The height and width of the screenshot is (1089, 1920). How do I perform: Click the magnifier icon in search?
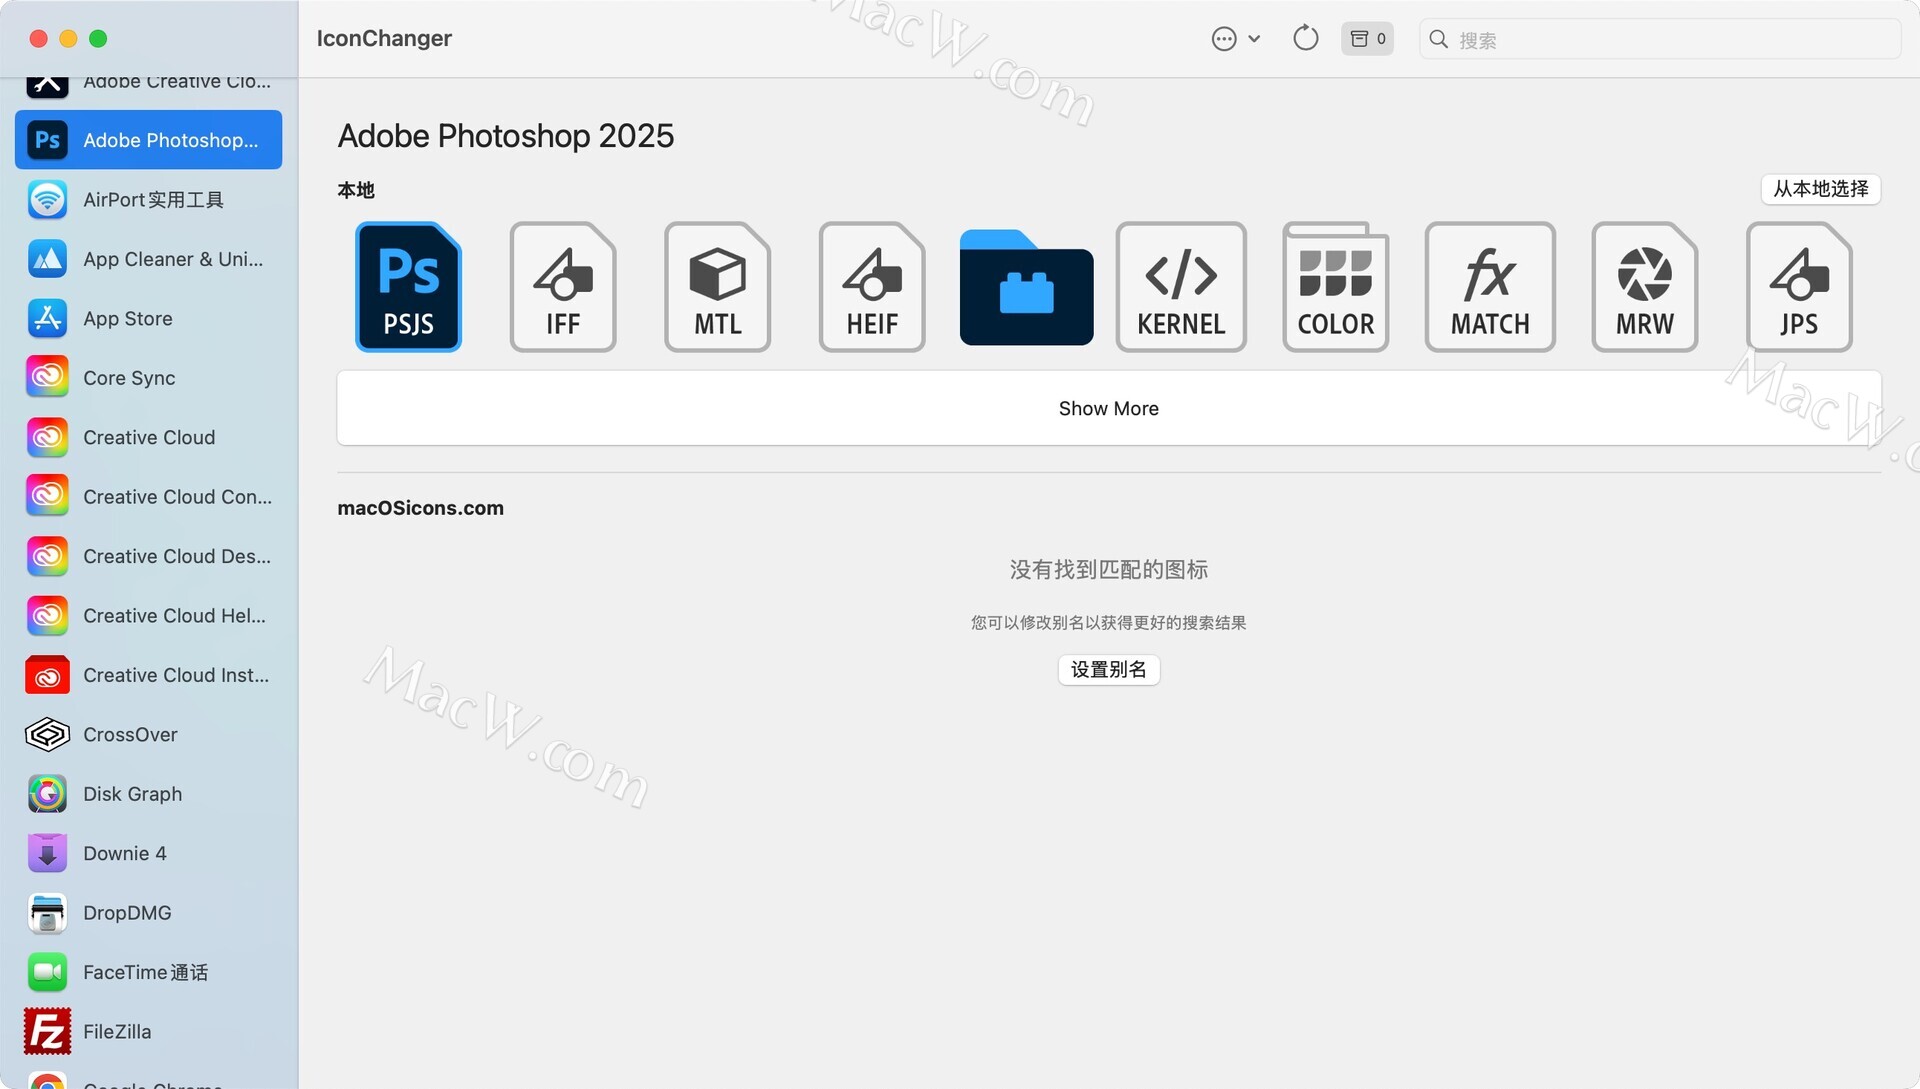point(1438,39)
